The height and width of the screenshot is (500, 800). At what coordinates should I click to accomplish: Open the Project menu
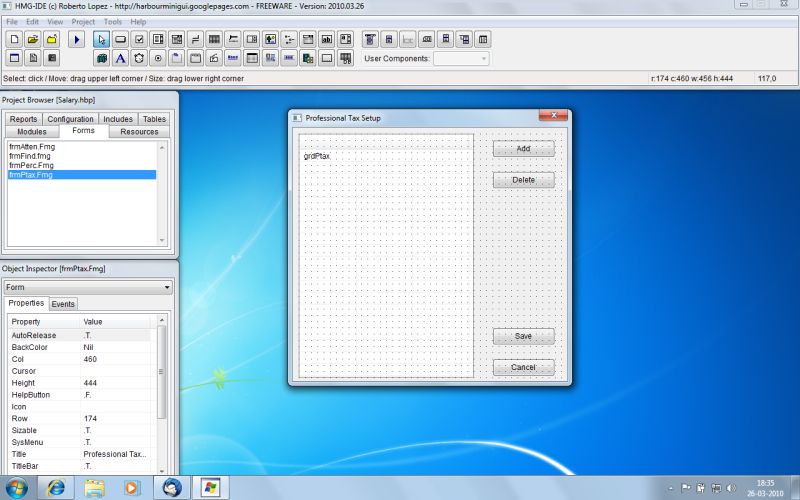click(x=83, y=22)
